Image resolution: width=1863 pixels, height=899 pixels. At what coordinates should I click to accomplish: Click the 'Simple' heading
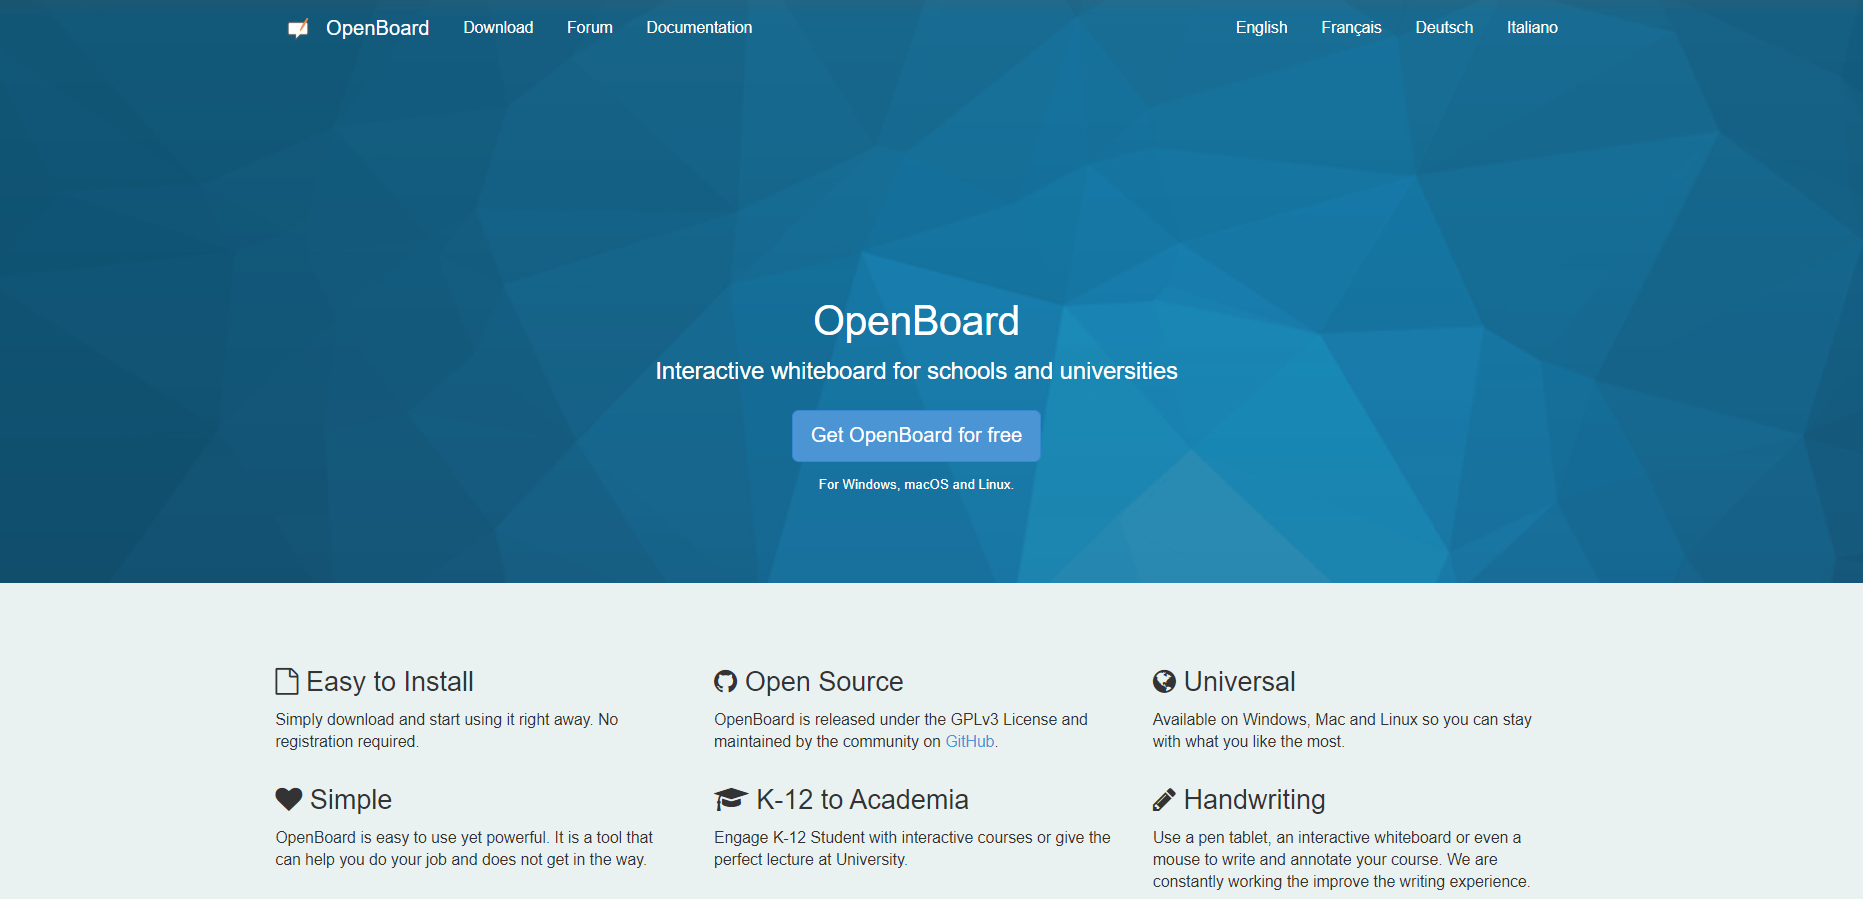(x=351, y=799)
